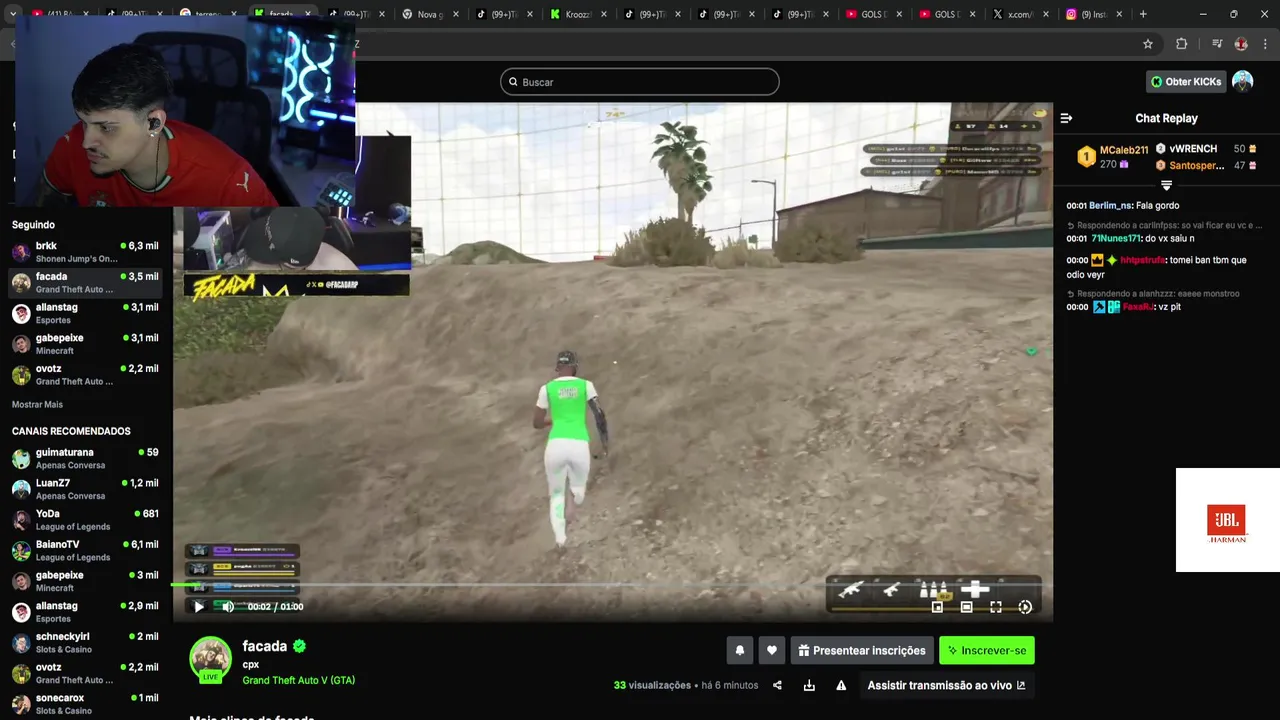The height and width of the screenshot is (720, 1280).
Task: Open LuanZ7 recommended channel
Action: pyautogui.click(x=85, y=489)
